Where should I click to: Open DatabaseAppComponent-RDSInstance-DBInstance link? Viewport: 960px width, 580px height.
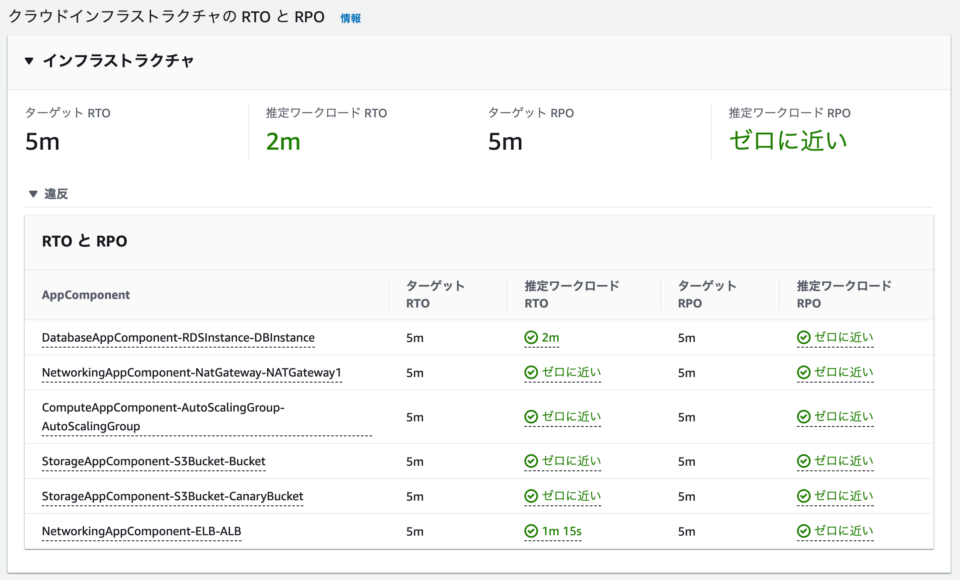point(178,337)
